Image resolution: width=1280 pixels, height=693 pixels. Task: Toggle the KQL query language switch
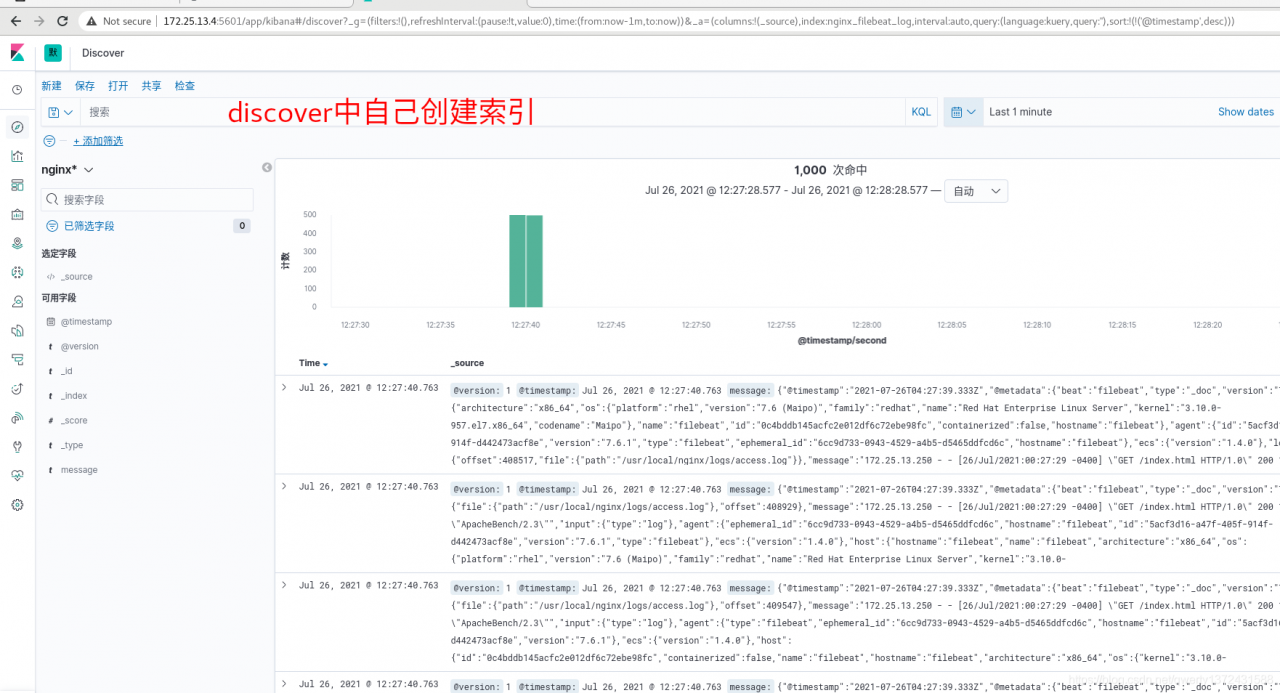click(921, 112)
